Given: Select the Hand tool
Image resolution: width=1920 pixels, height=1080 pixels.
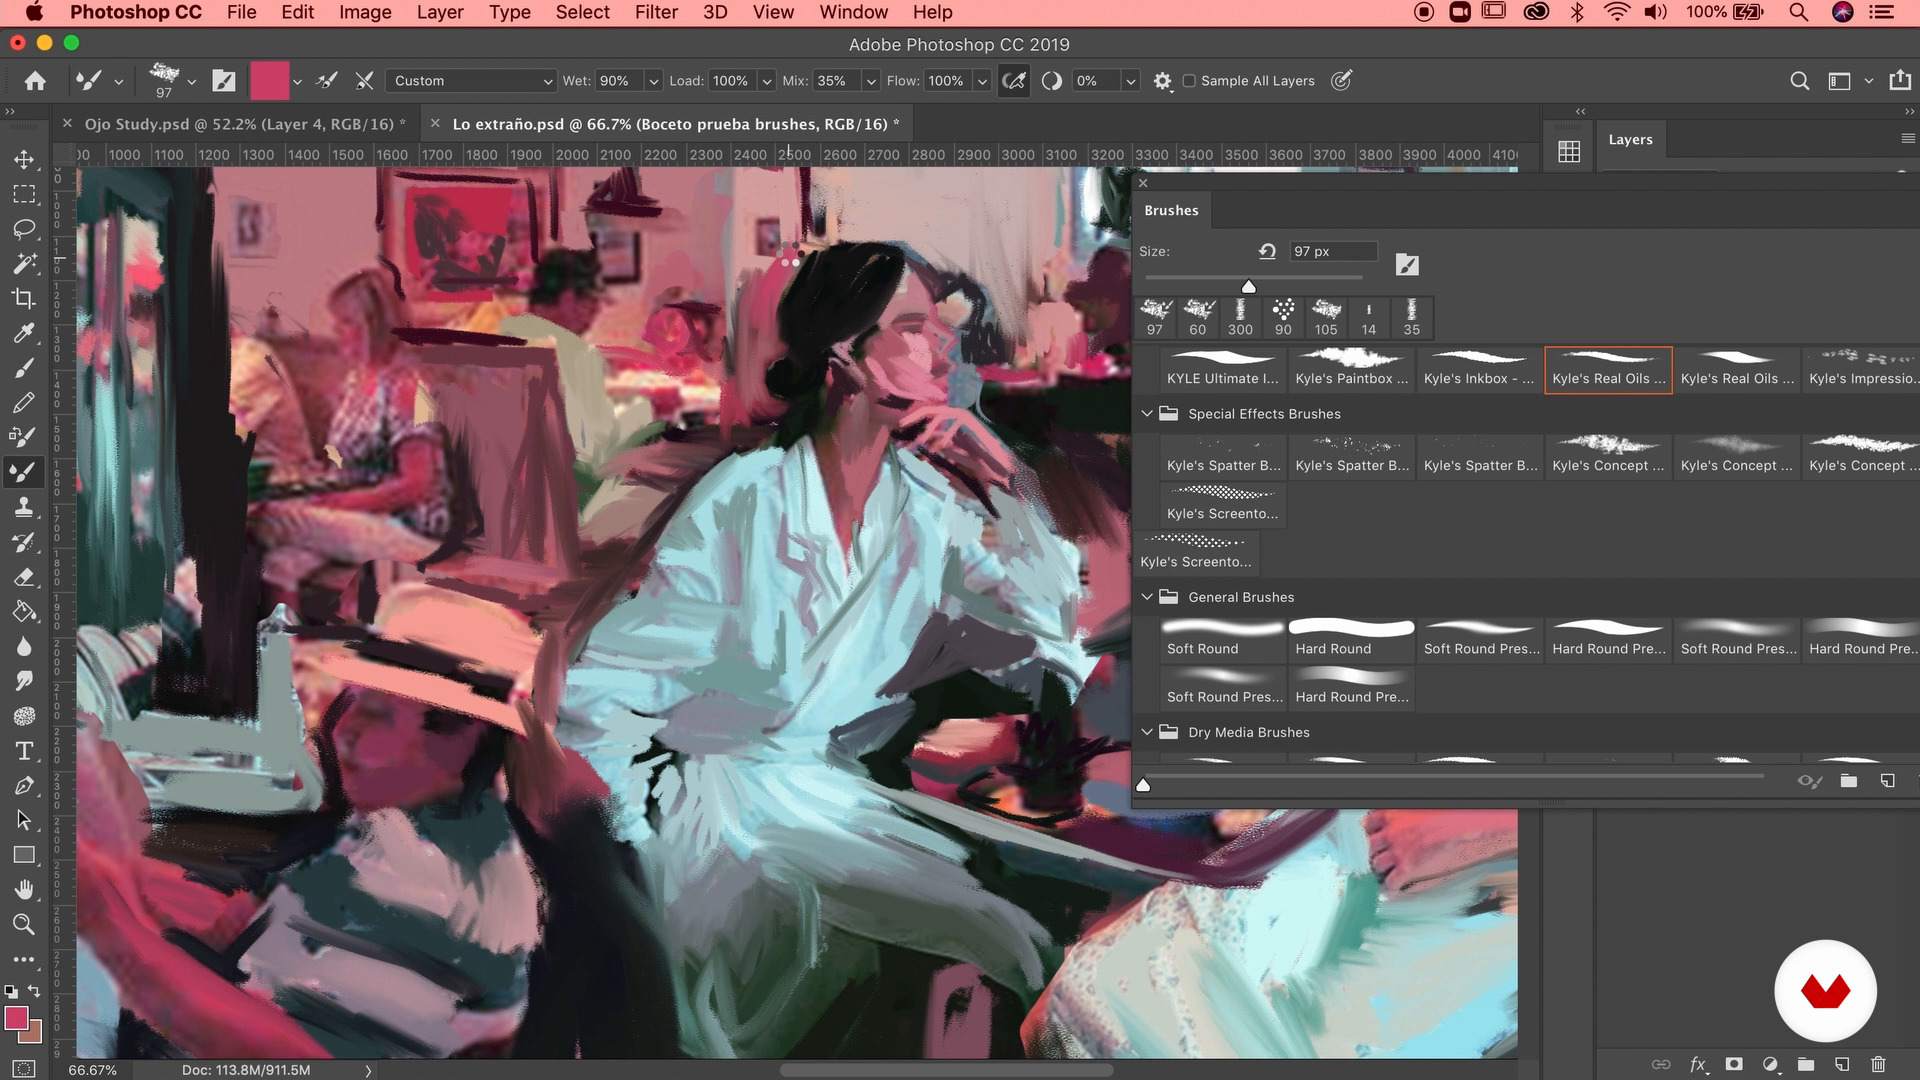Looking at the screenshot, I should click(x=24, y=890).
